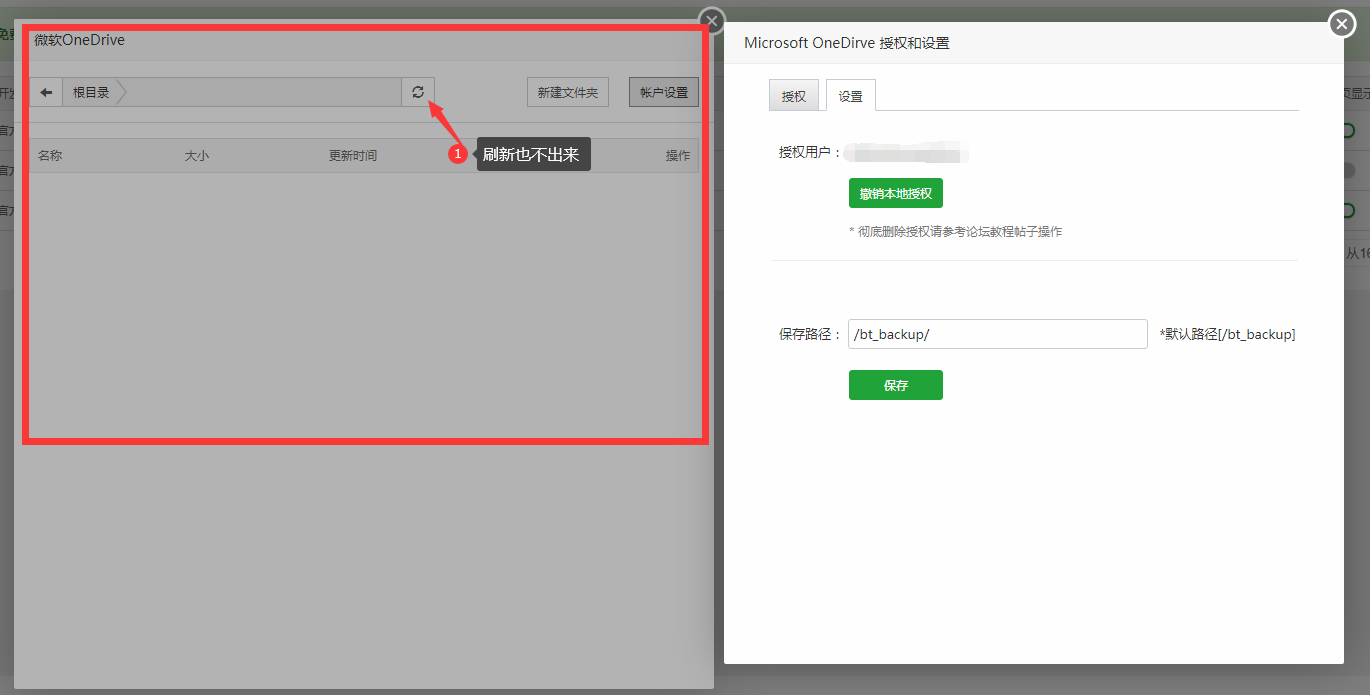Screen dimensions: 1370x695
Task: Click the 操作 column header
Action: pyautogui.click(x=678, y=156)
